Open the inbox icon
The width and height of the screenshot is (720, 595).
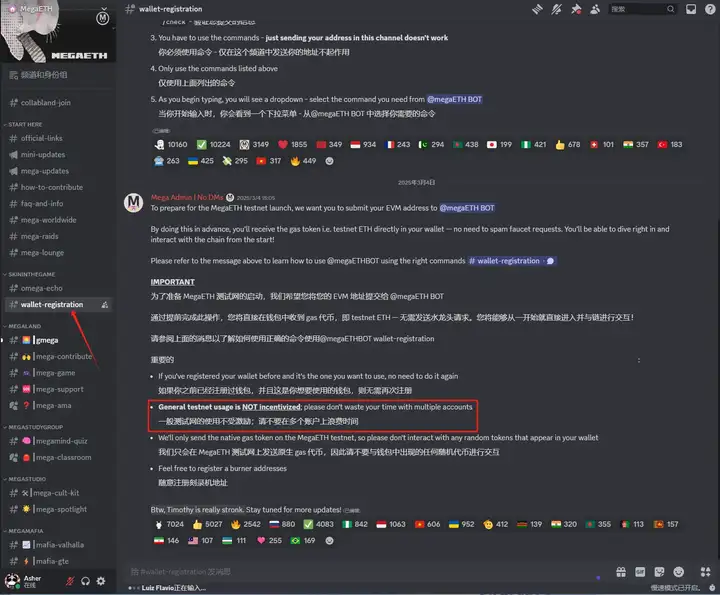click(691, 9)
